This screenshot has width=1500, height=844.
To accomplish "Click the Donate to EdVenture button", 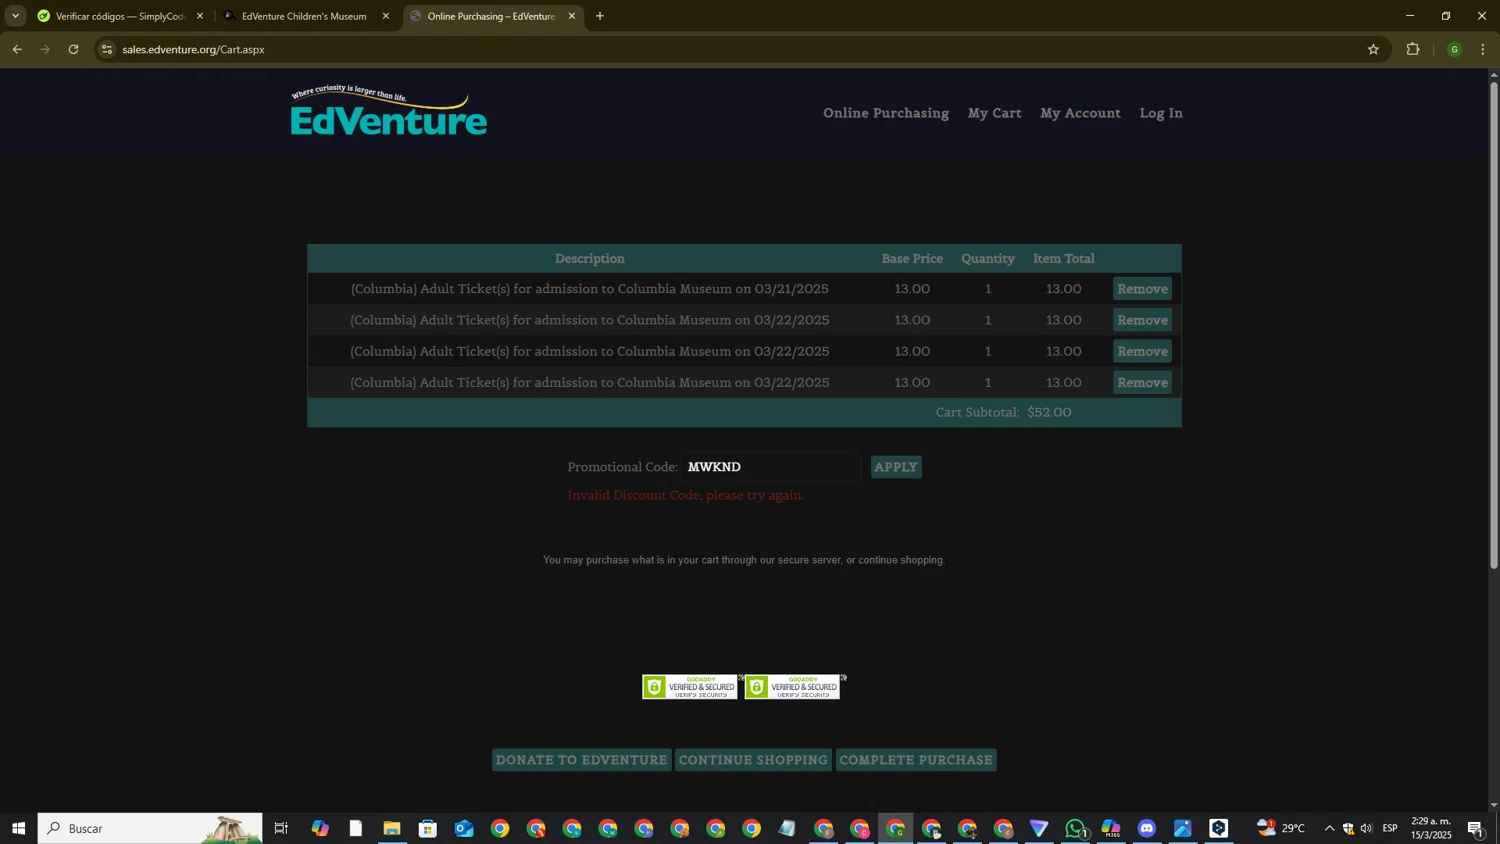I will point(581,760).
